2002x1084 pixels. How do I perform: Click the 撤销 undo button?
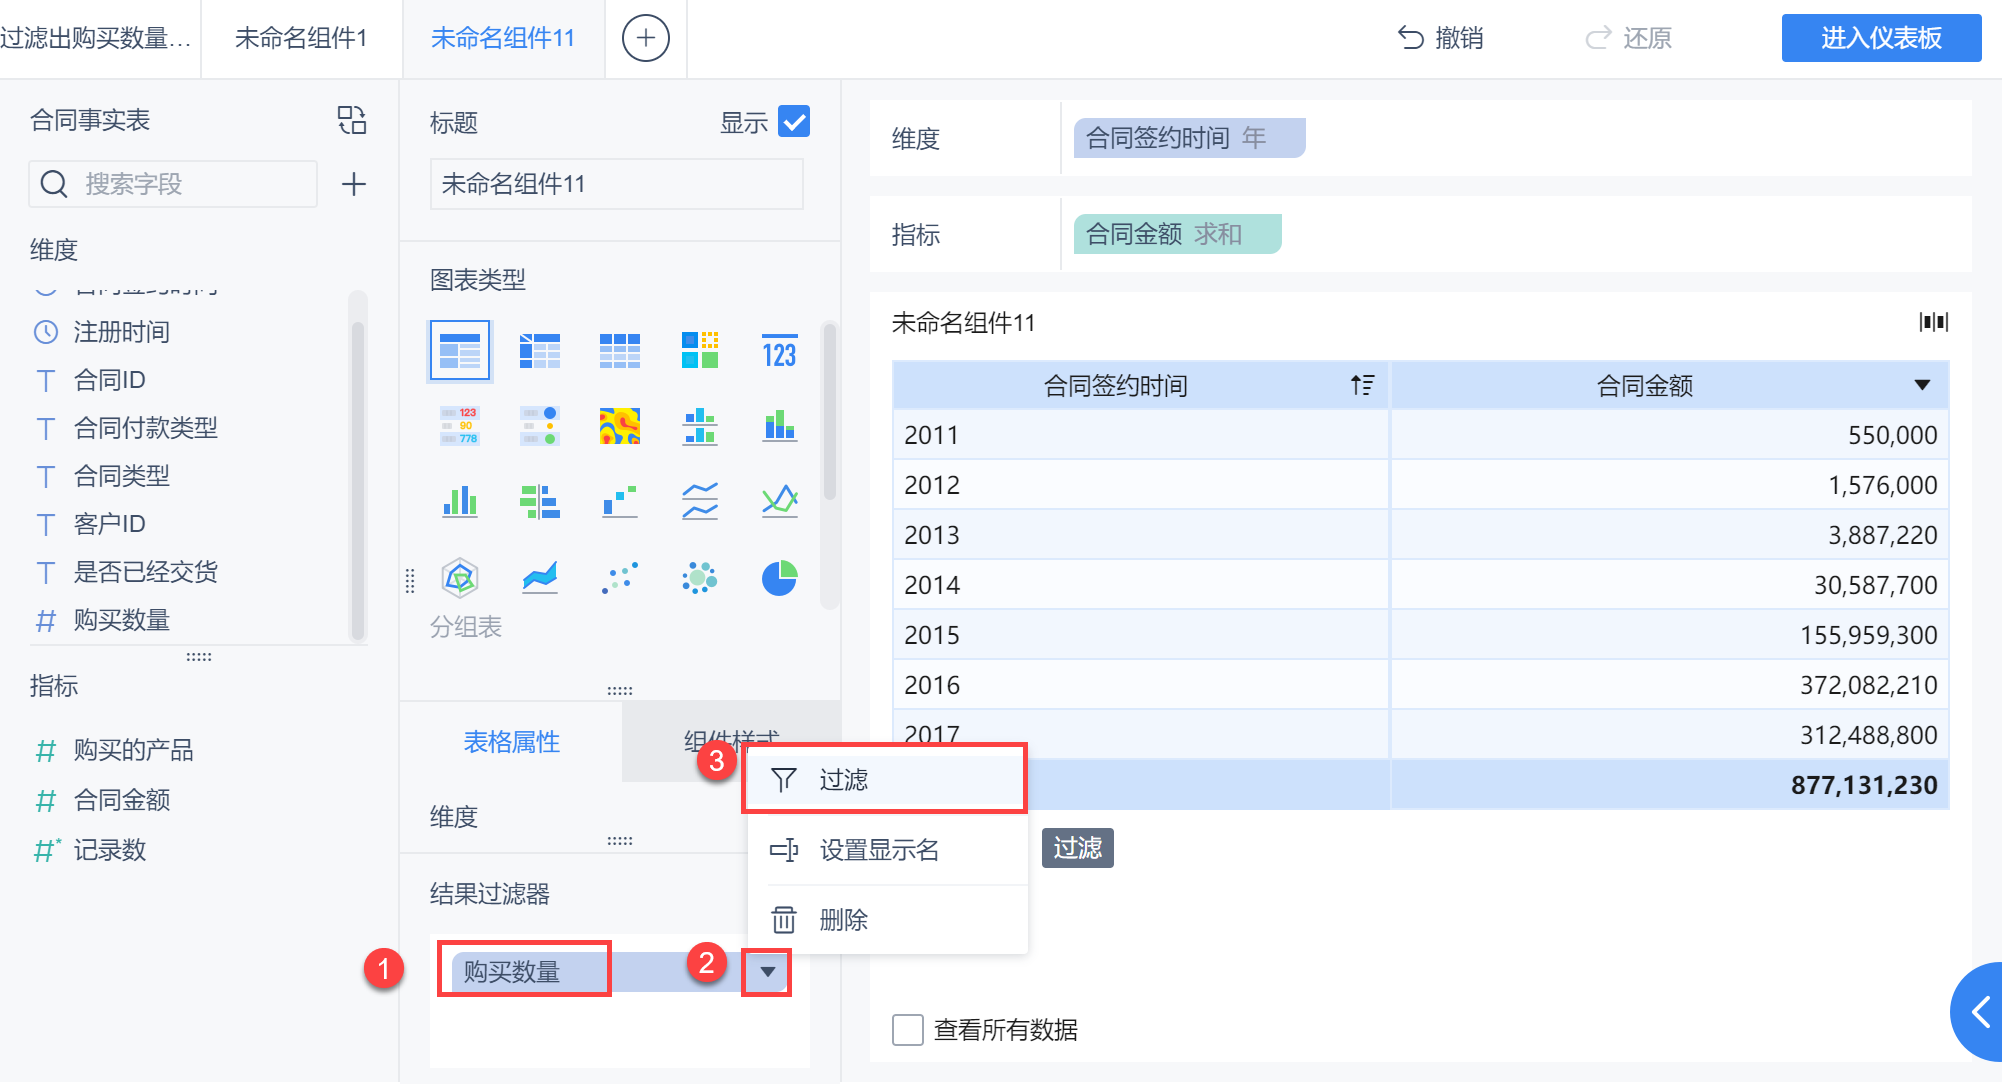pos(1440,39)
